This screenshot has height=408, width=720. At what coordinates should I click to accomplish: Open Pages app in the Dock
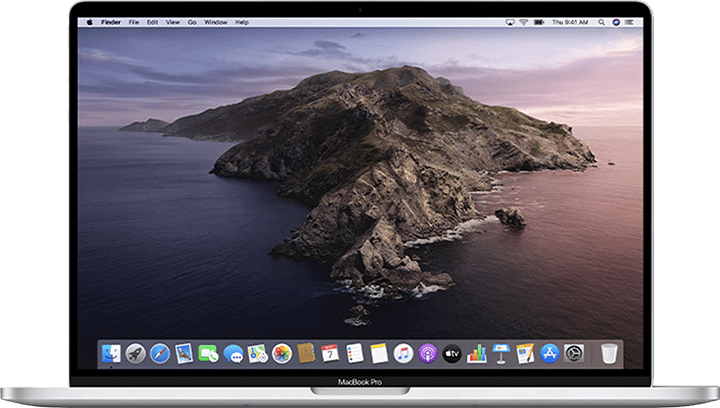coord(525,354)
